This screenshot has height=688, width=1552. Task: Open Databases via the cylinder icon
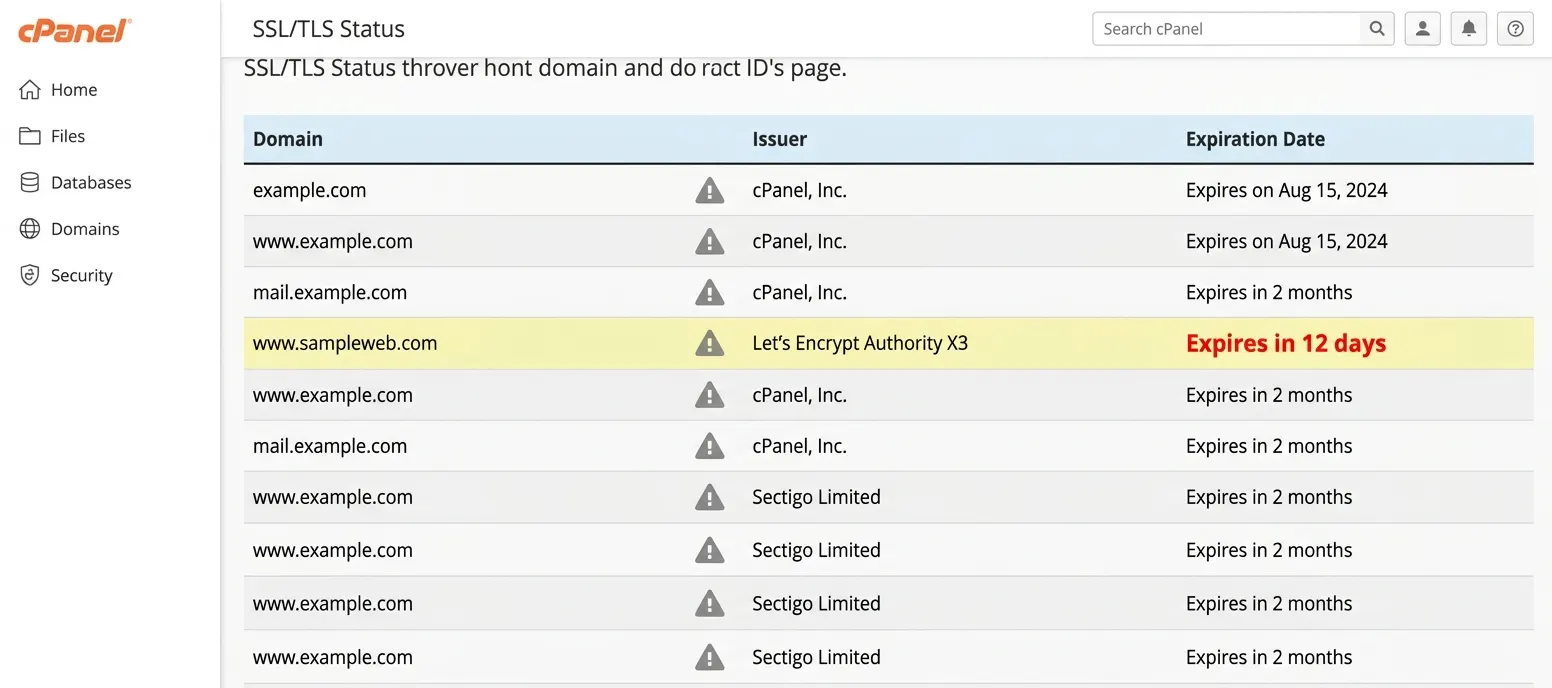(x=30, y=182)
